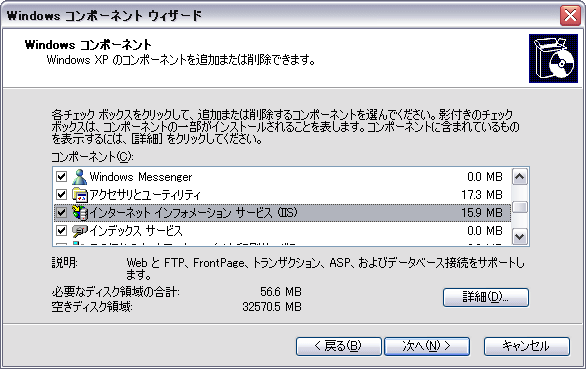The width and height of the screenshot is (586, 369).
Task: Click the アクセサリとユーティリティ folder icon
Action: tap(80, 195)
